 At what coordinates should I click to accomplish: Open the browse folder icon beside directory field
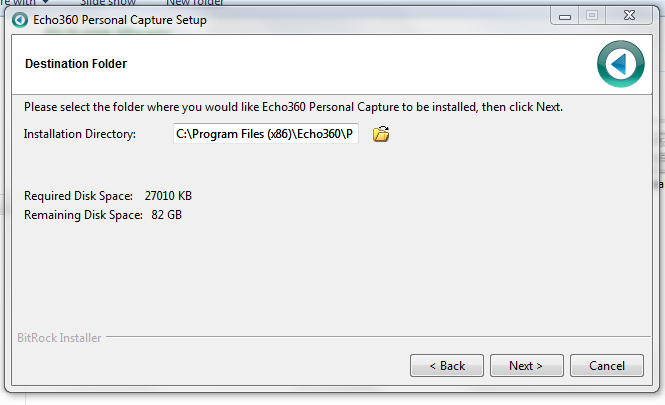pyautogui.click(x=381, y=134)
